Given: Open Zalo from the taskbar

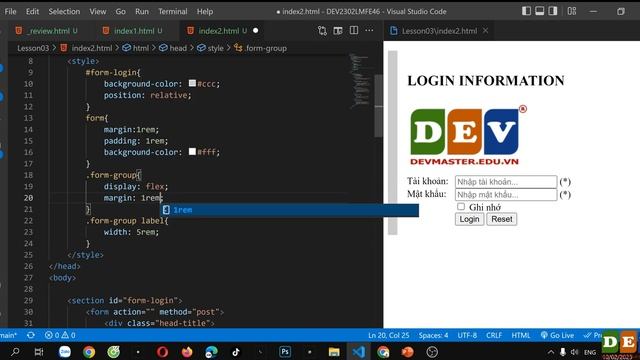Looking at the screenshot, I should (x=64, y=351).
